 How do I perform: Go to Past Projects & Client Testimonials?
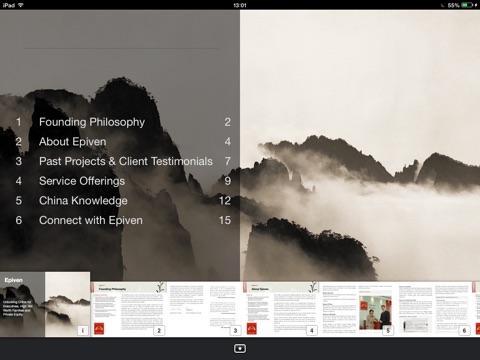(x=126, y=161)
